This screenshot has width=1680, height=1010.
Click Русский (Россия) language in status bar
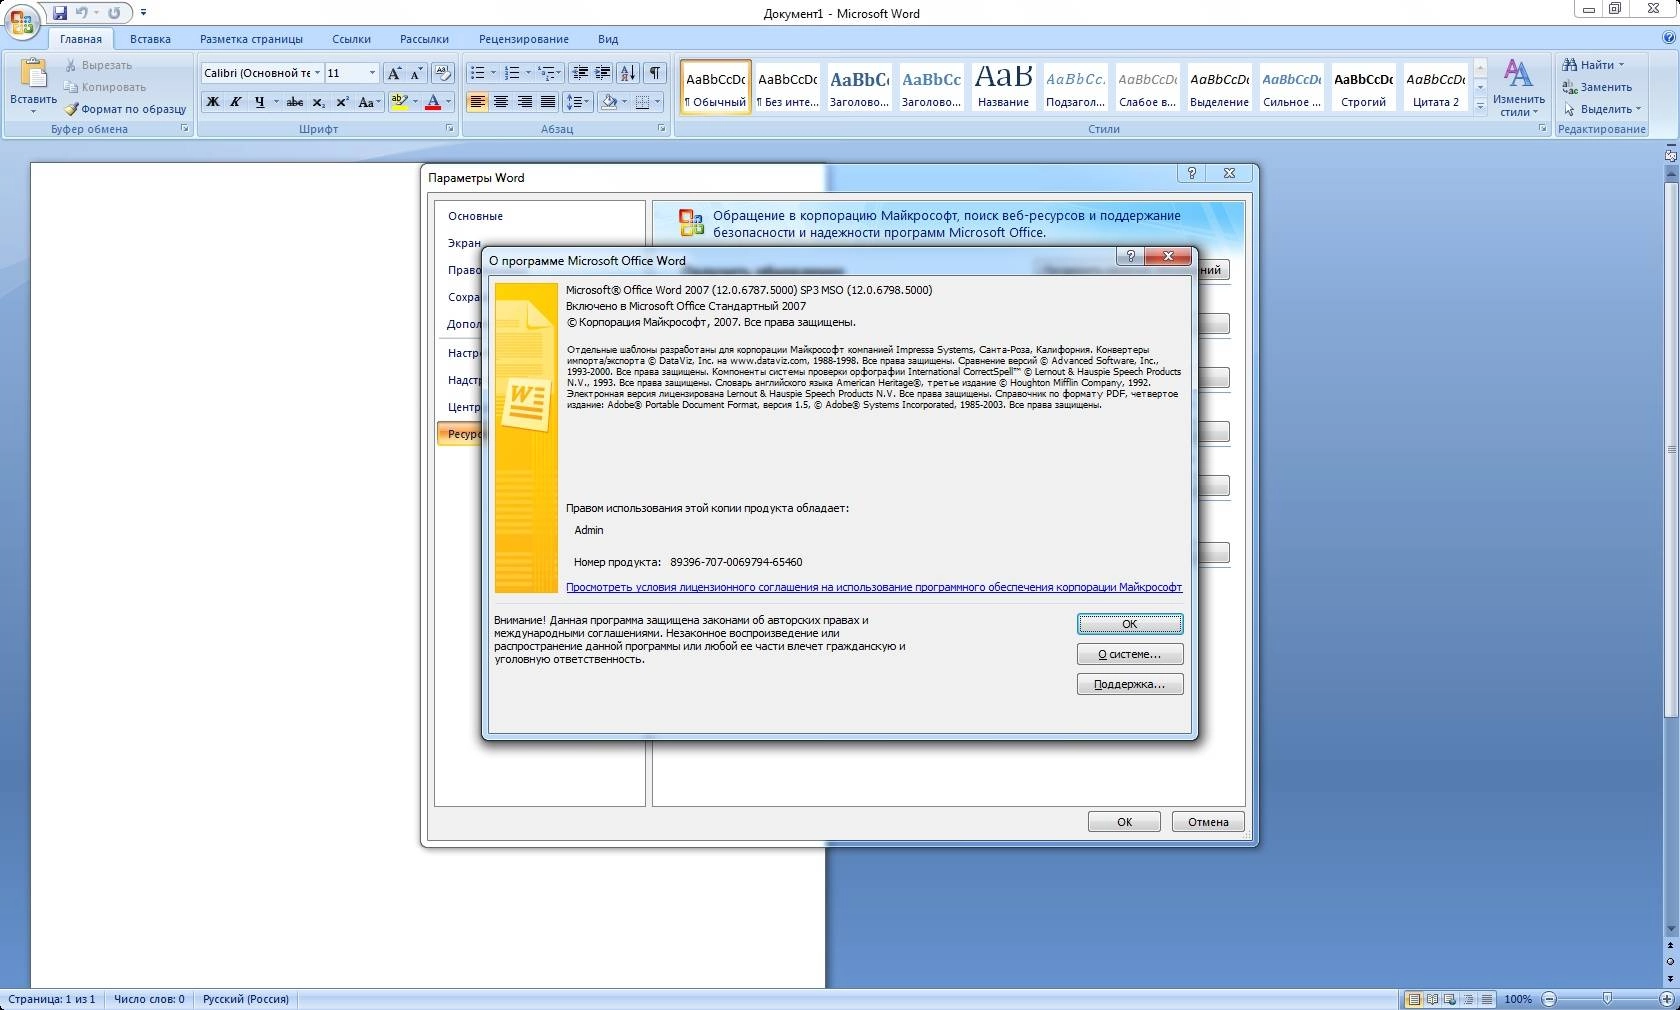pos(246,999)
